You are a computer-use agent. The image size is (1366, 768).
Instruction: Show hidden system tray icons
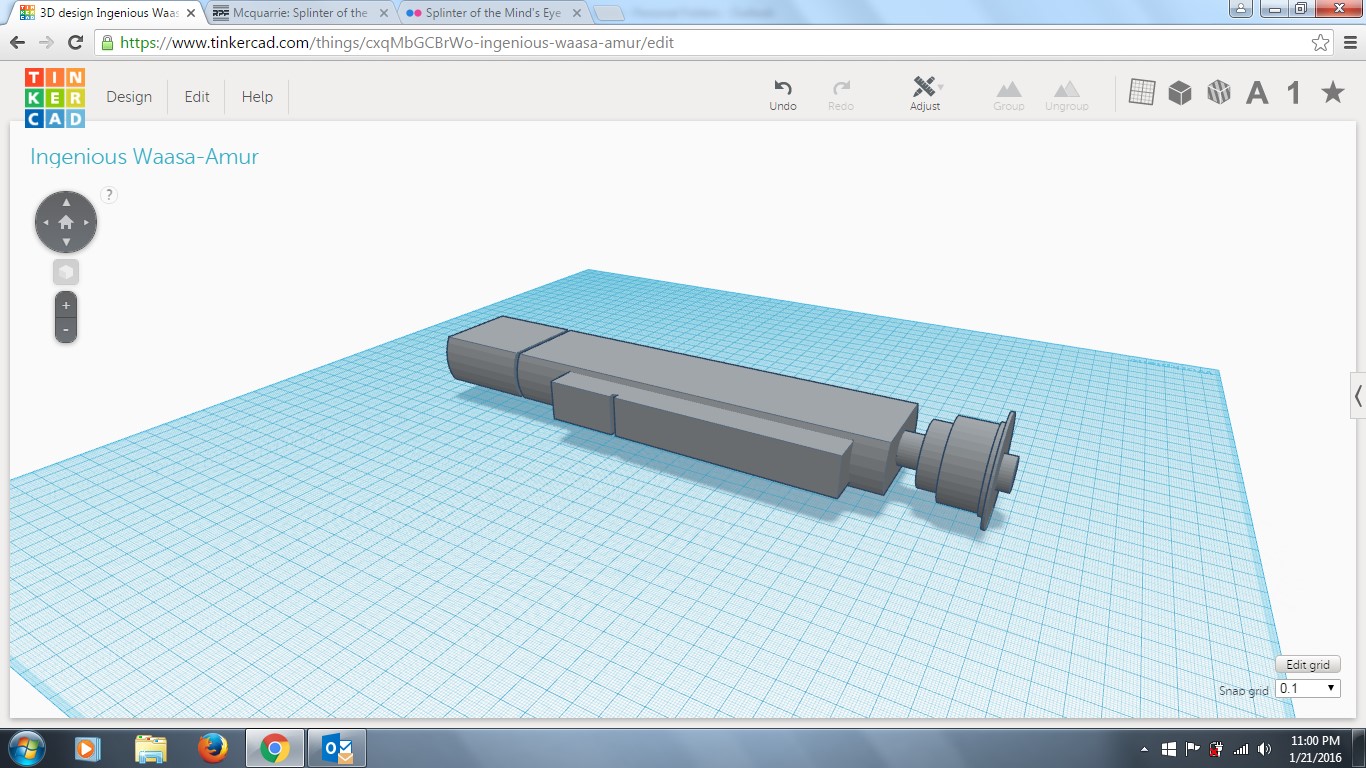(1144, 749)
